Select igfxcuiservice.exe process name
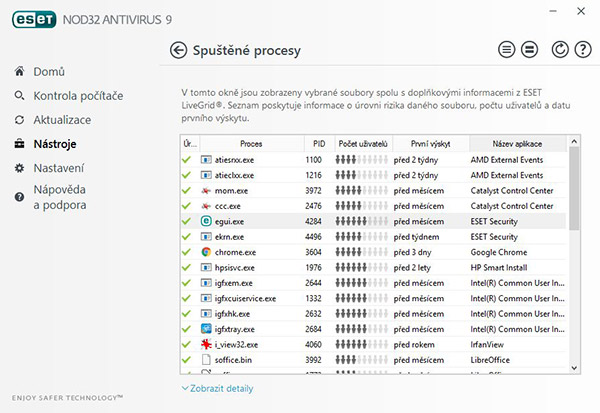Screen dimensions: 600x413 click(245, 299)
